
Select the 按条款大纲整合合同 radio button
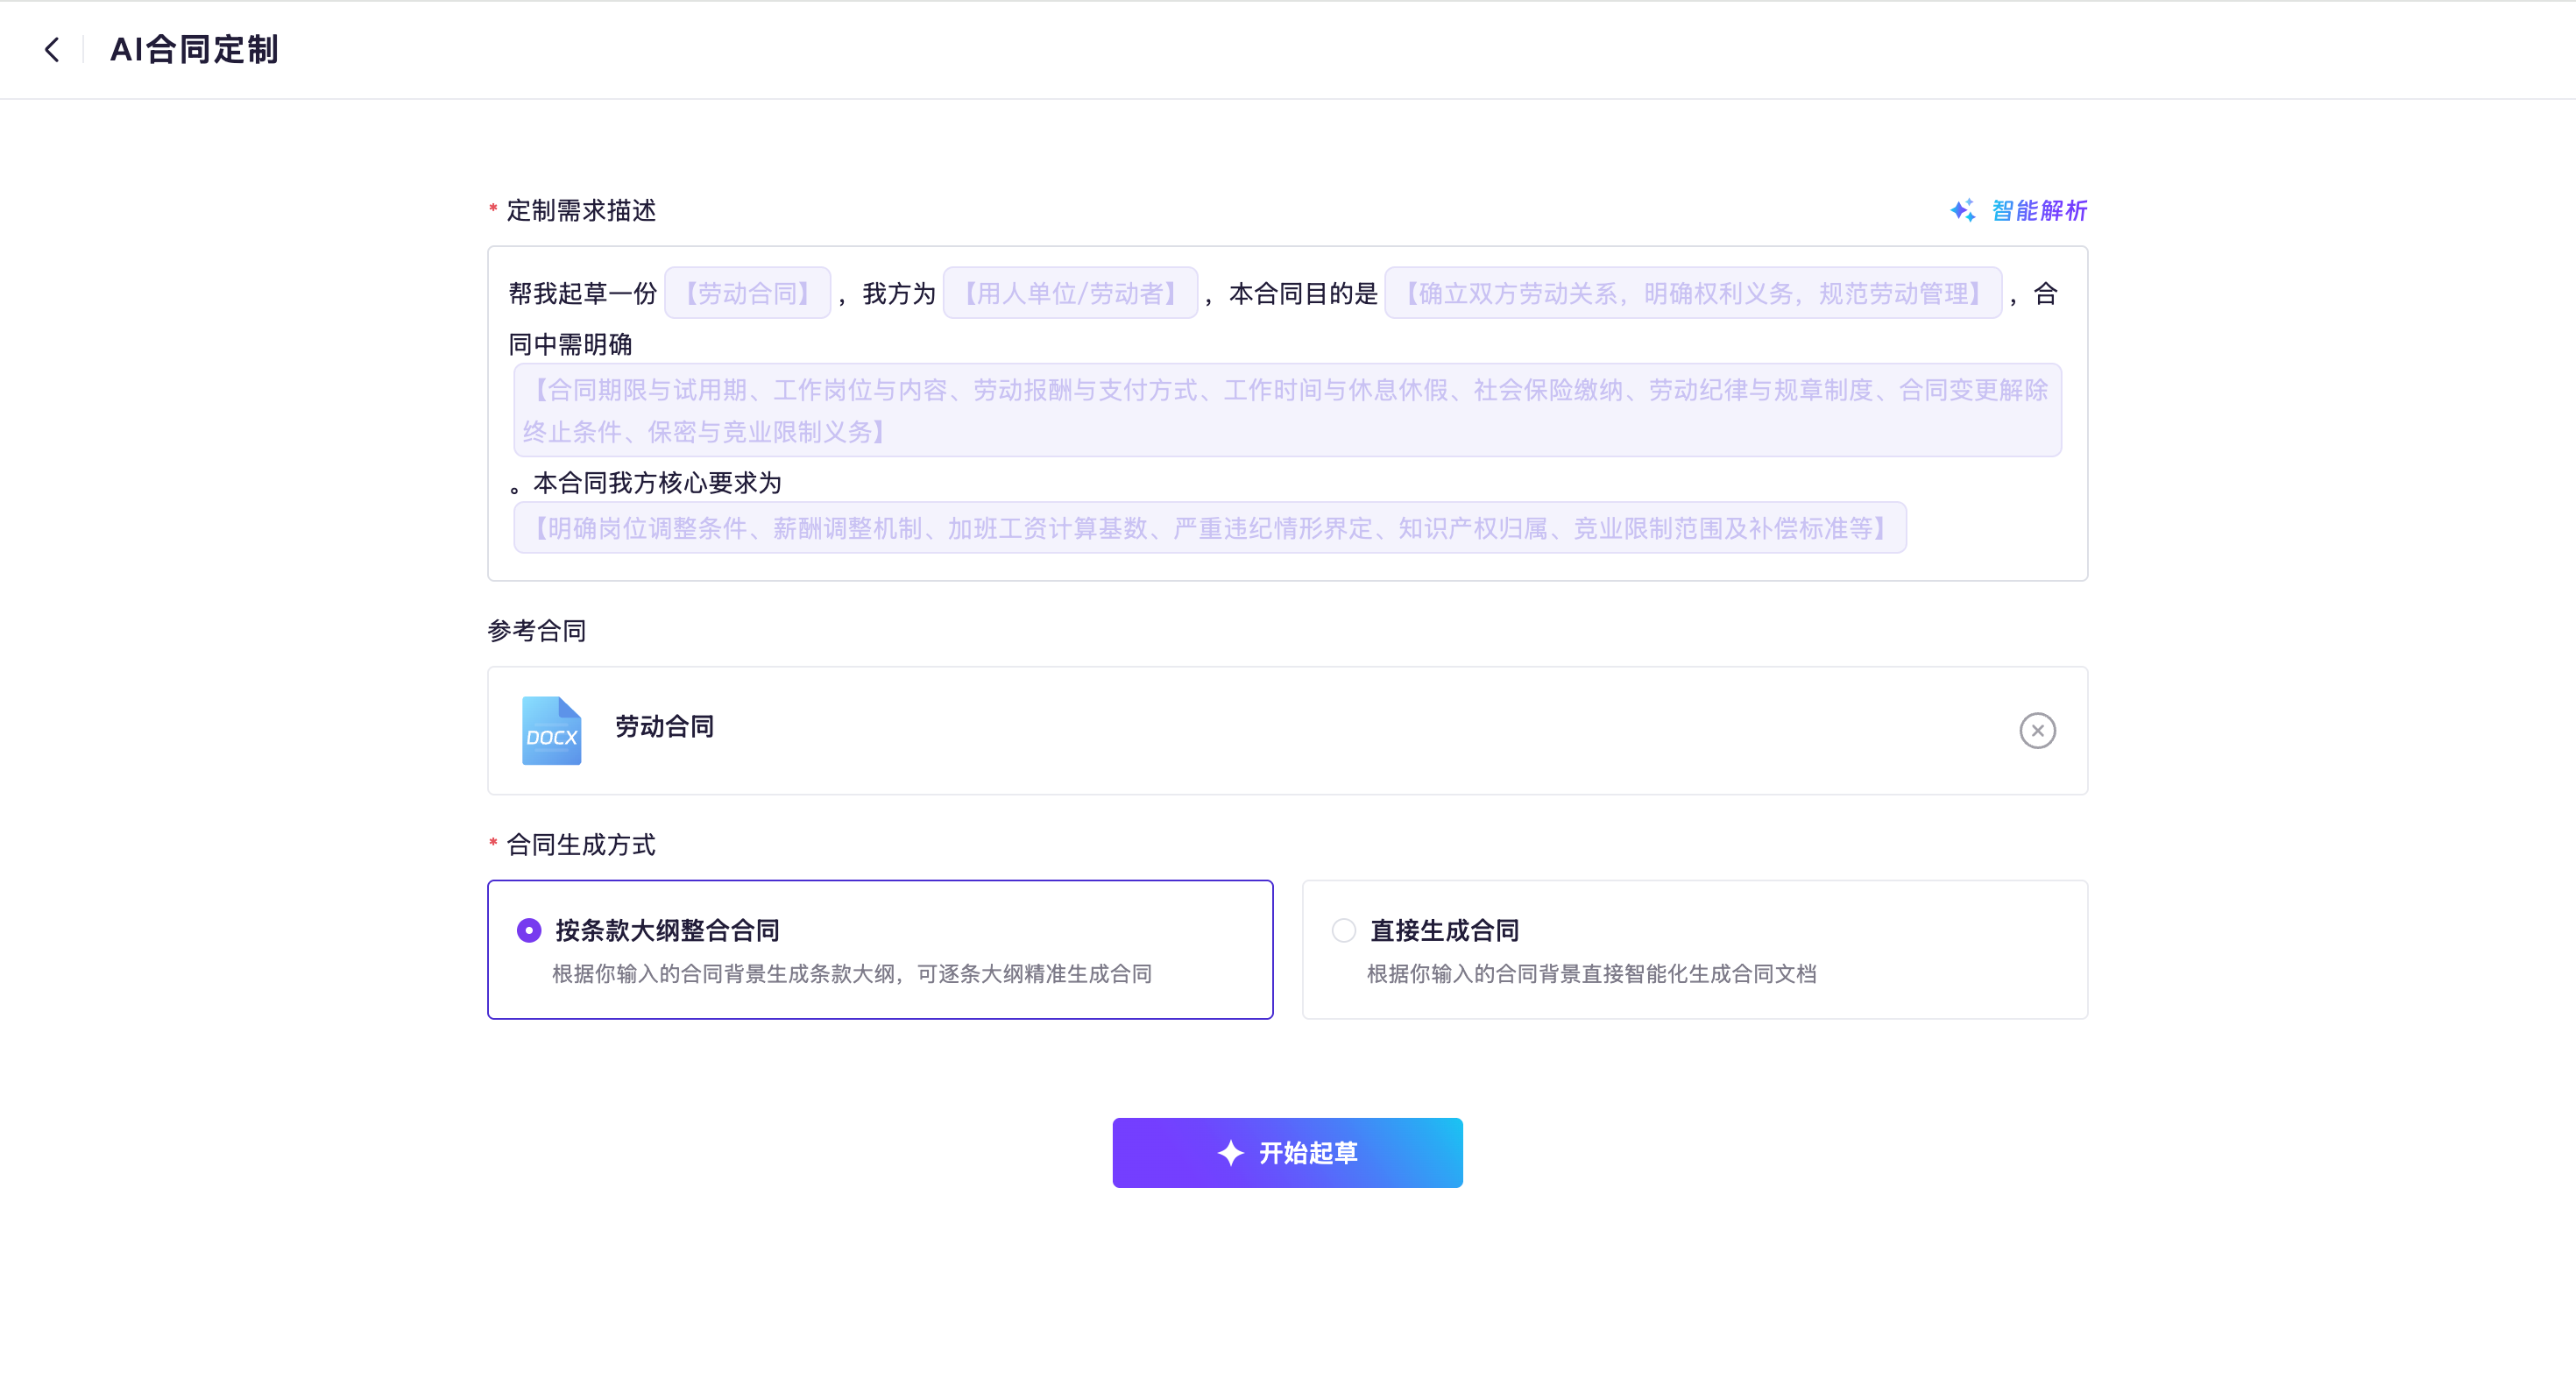tap(529, 930)
